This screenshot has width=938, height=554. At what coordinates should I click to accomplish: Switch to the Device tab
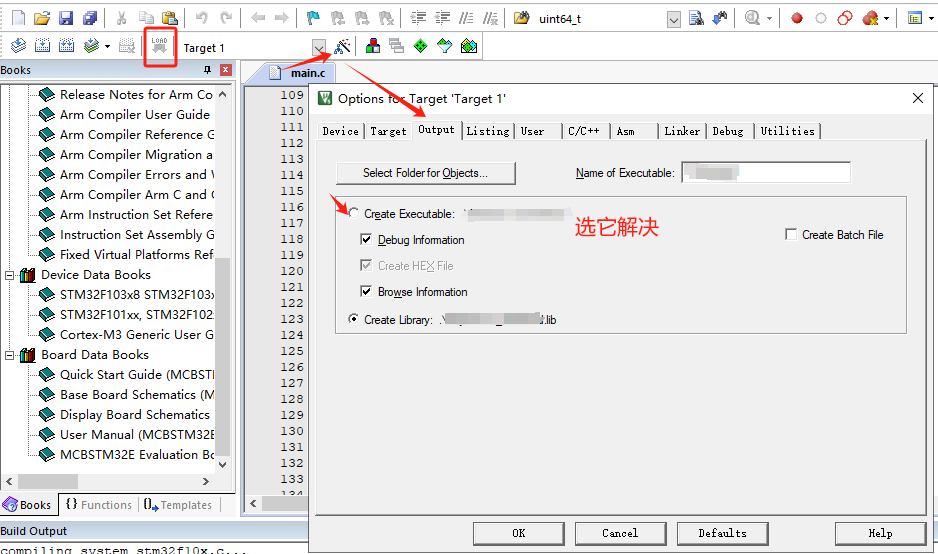(x=340, y=131)
